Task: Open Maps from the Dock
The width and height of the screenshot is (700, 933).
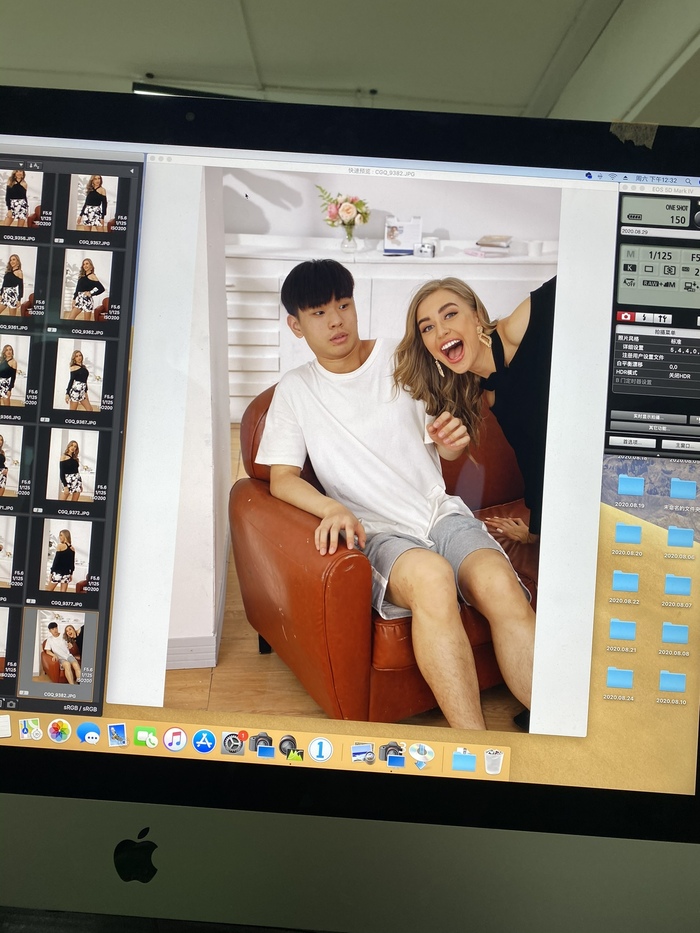Action: tap(30, 728)
